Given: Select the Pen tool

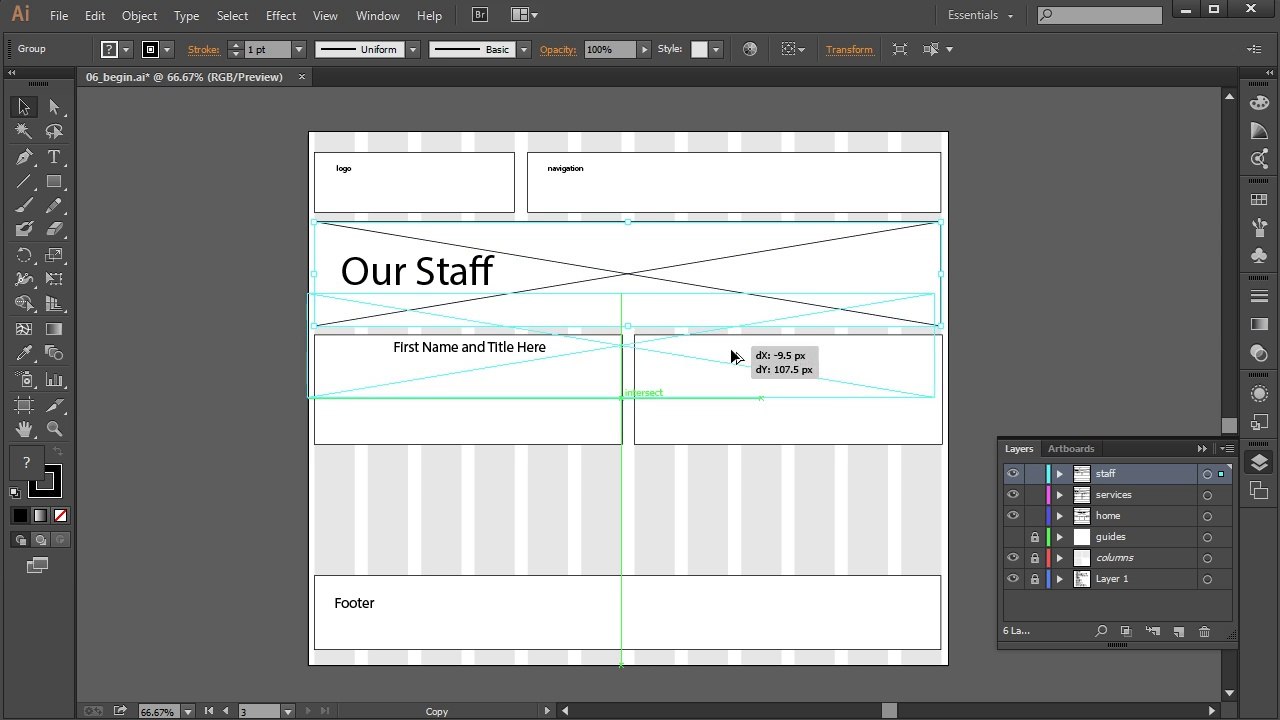Looking at the screenshot, I should point(24,157).
